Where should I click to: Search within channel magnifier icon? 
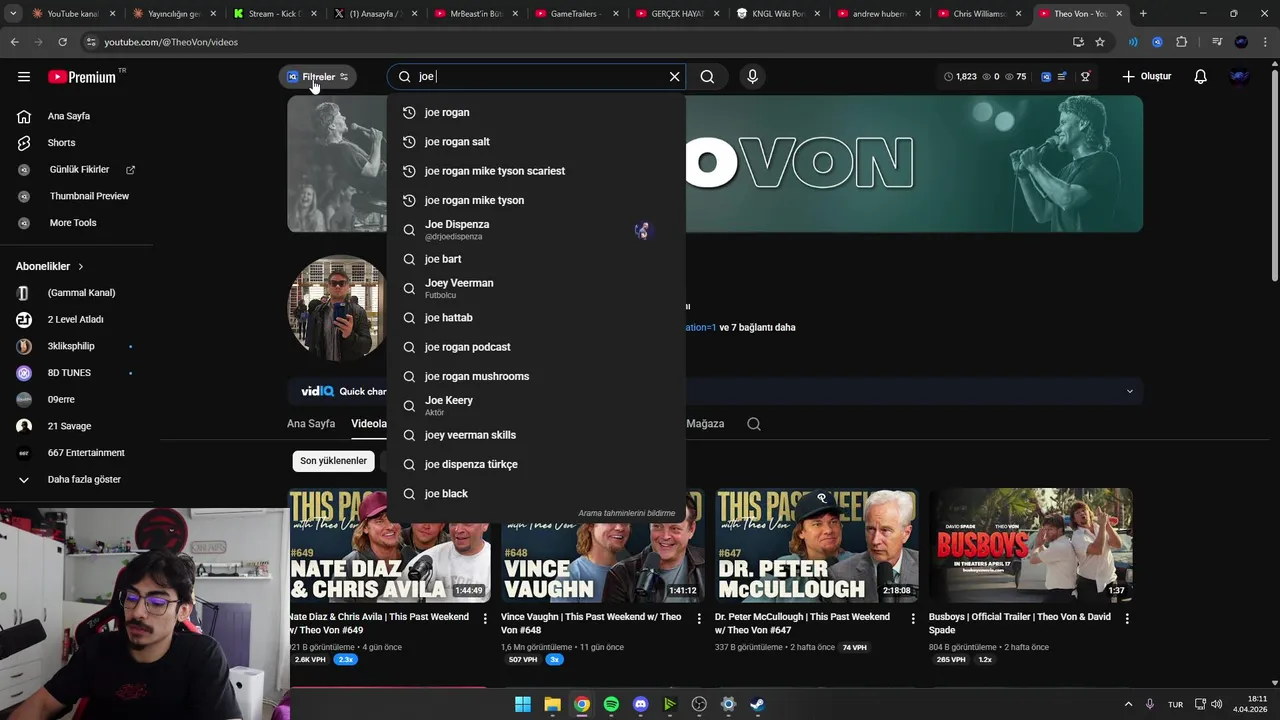click(x=754, y=424)
